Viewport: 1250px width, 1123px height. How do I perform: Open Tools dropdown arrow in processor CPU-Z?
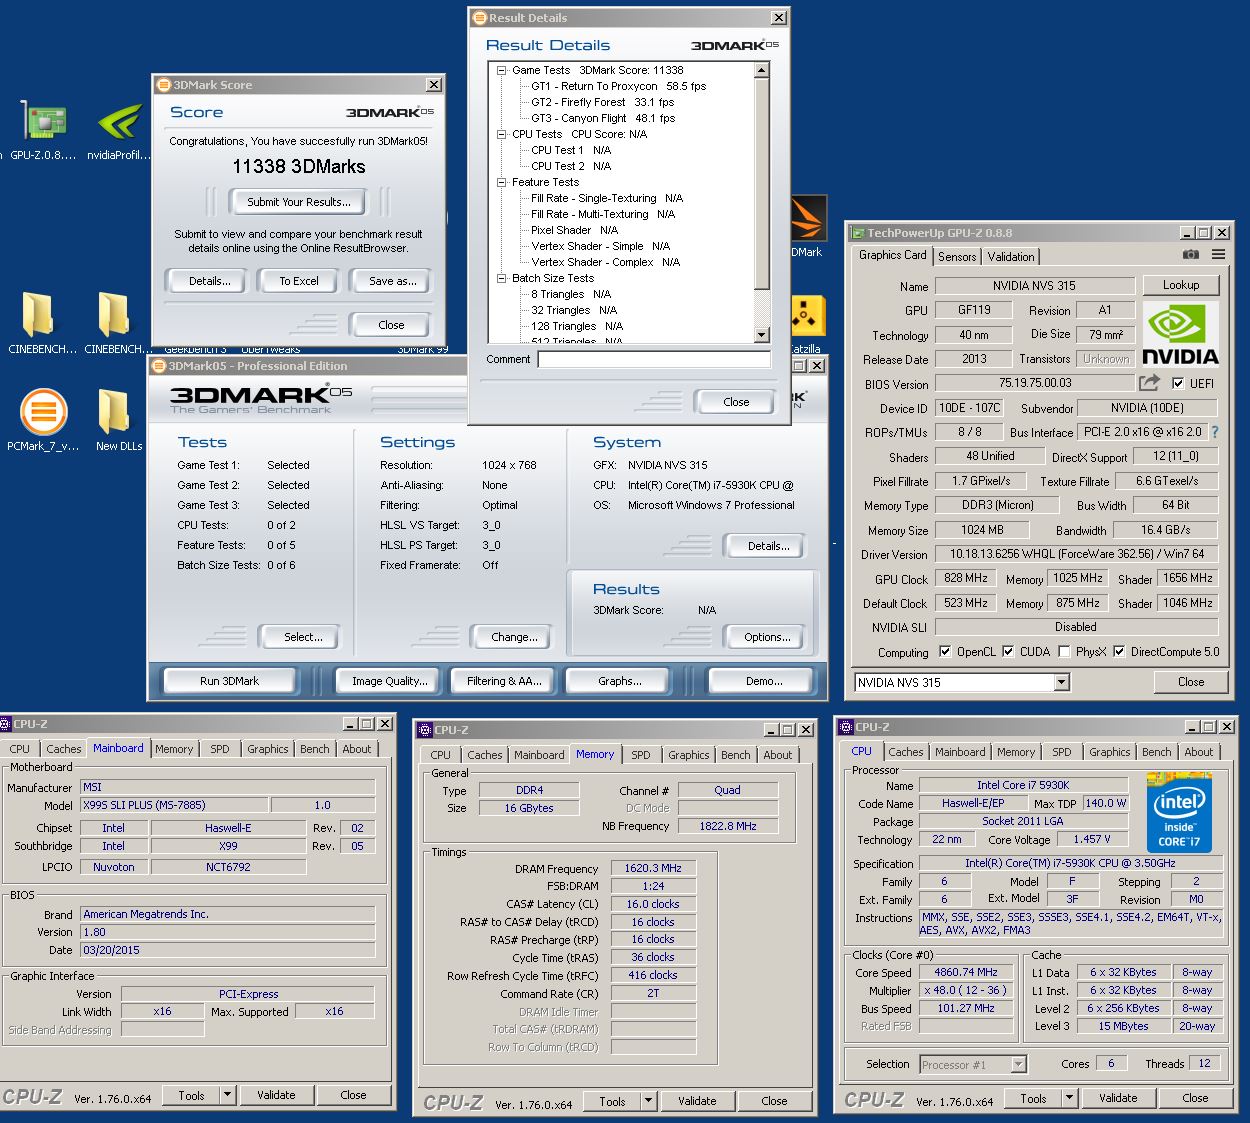coord(1069,1098)
